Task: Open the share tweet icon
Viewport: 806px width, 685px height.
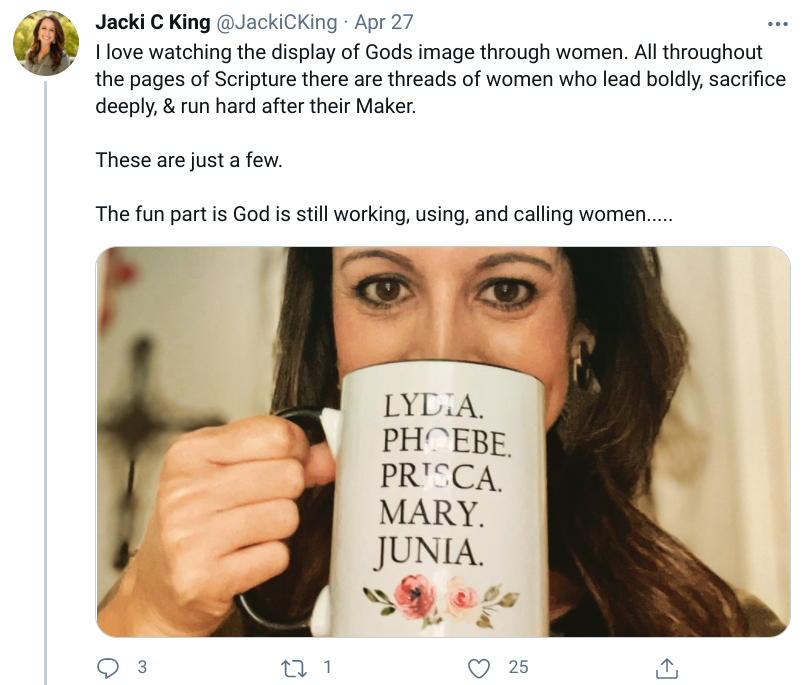Action: [668, 667]
